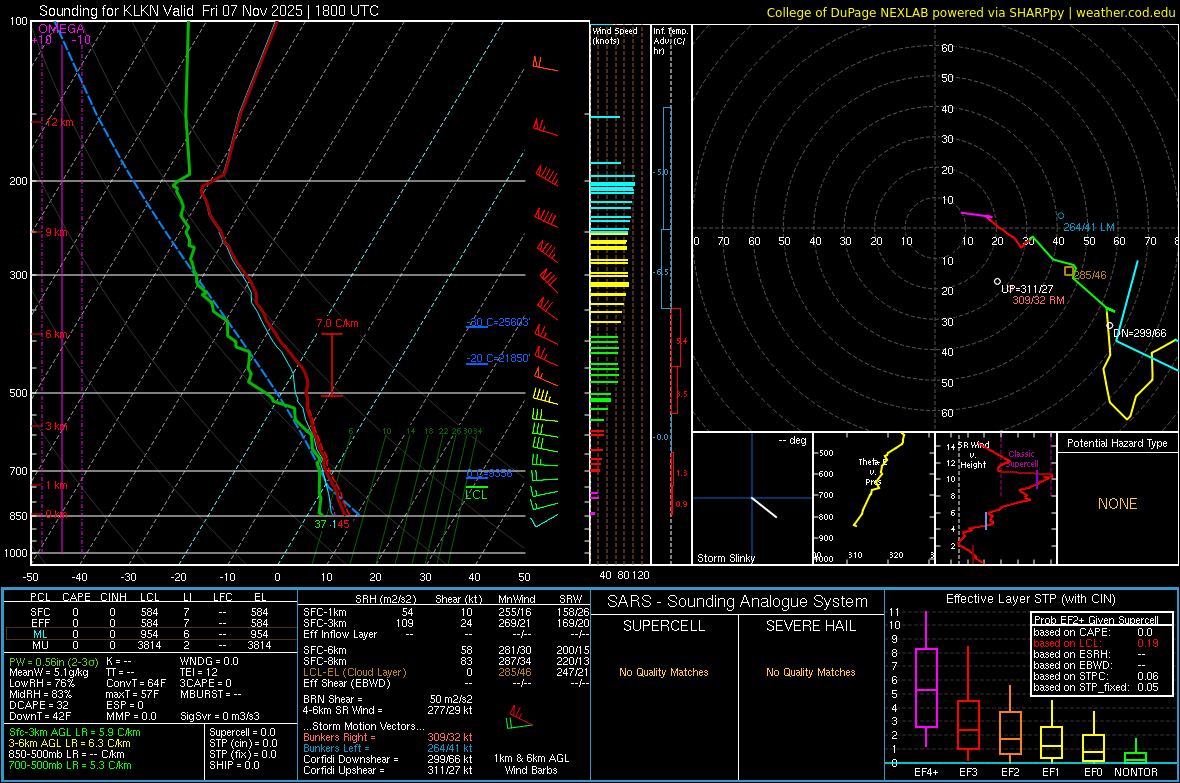Image resolution: width=1180 pixels, height=783 pixels.
Task: Click the '7.0 C/km' lapse rate label
Action: [x=337, y=323]
